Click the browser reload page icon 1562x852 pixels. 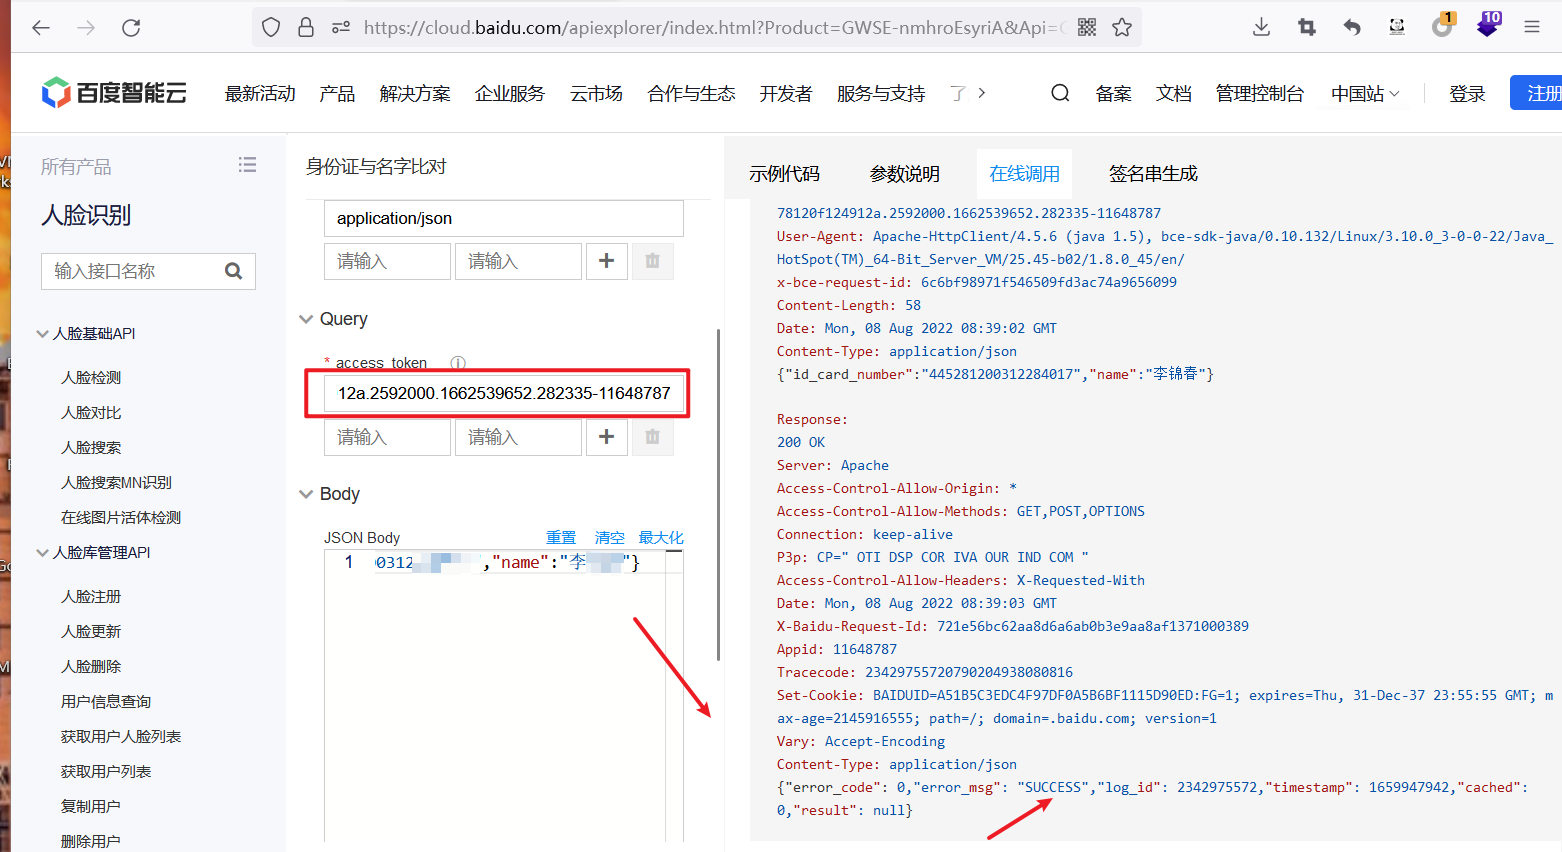tap(131, 28)
